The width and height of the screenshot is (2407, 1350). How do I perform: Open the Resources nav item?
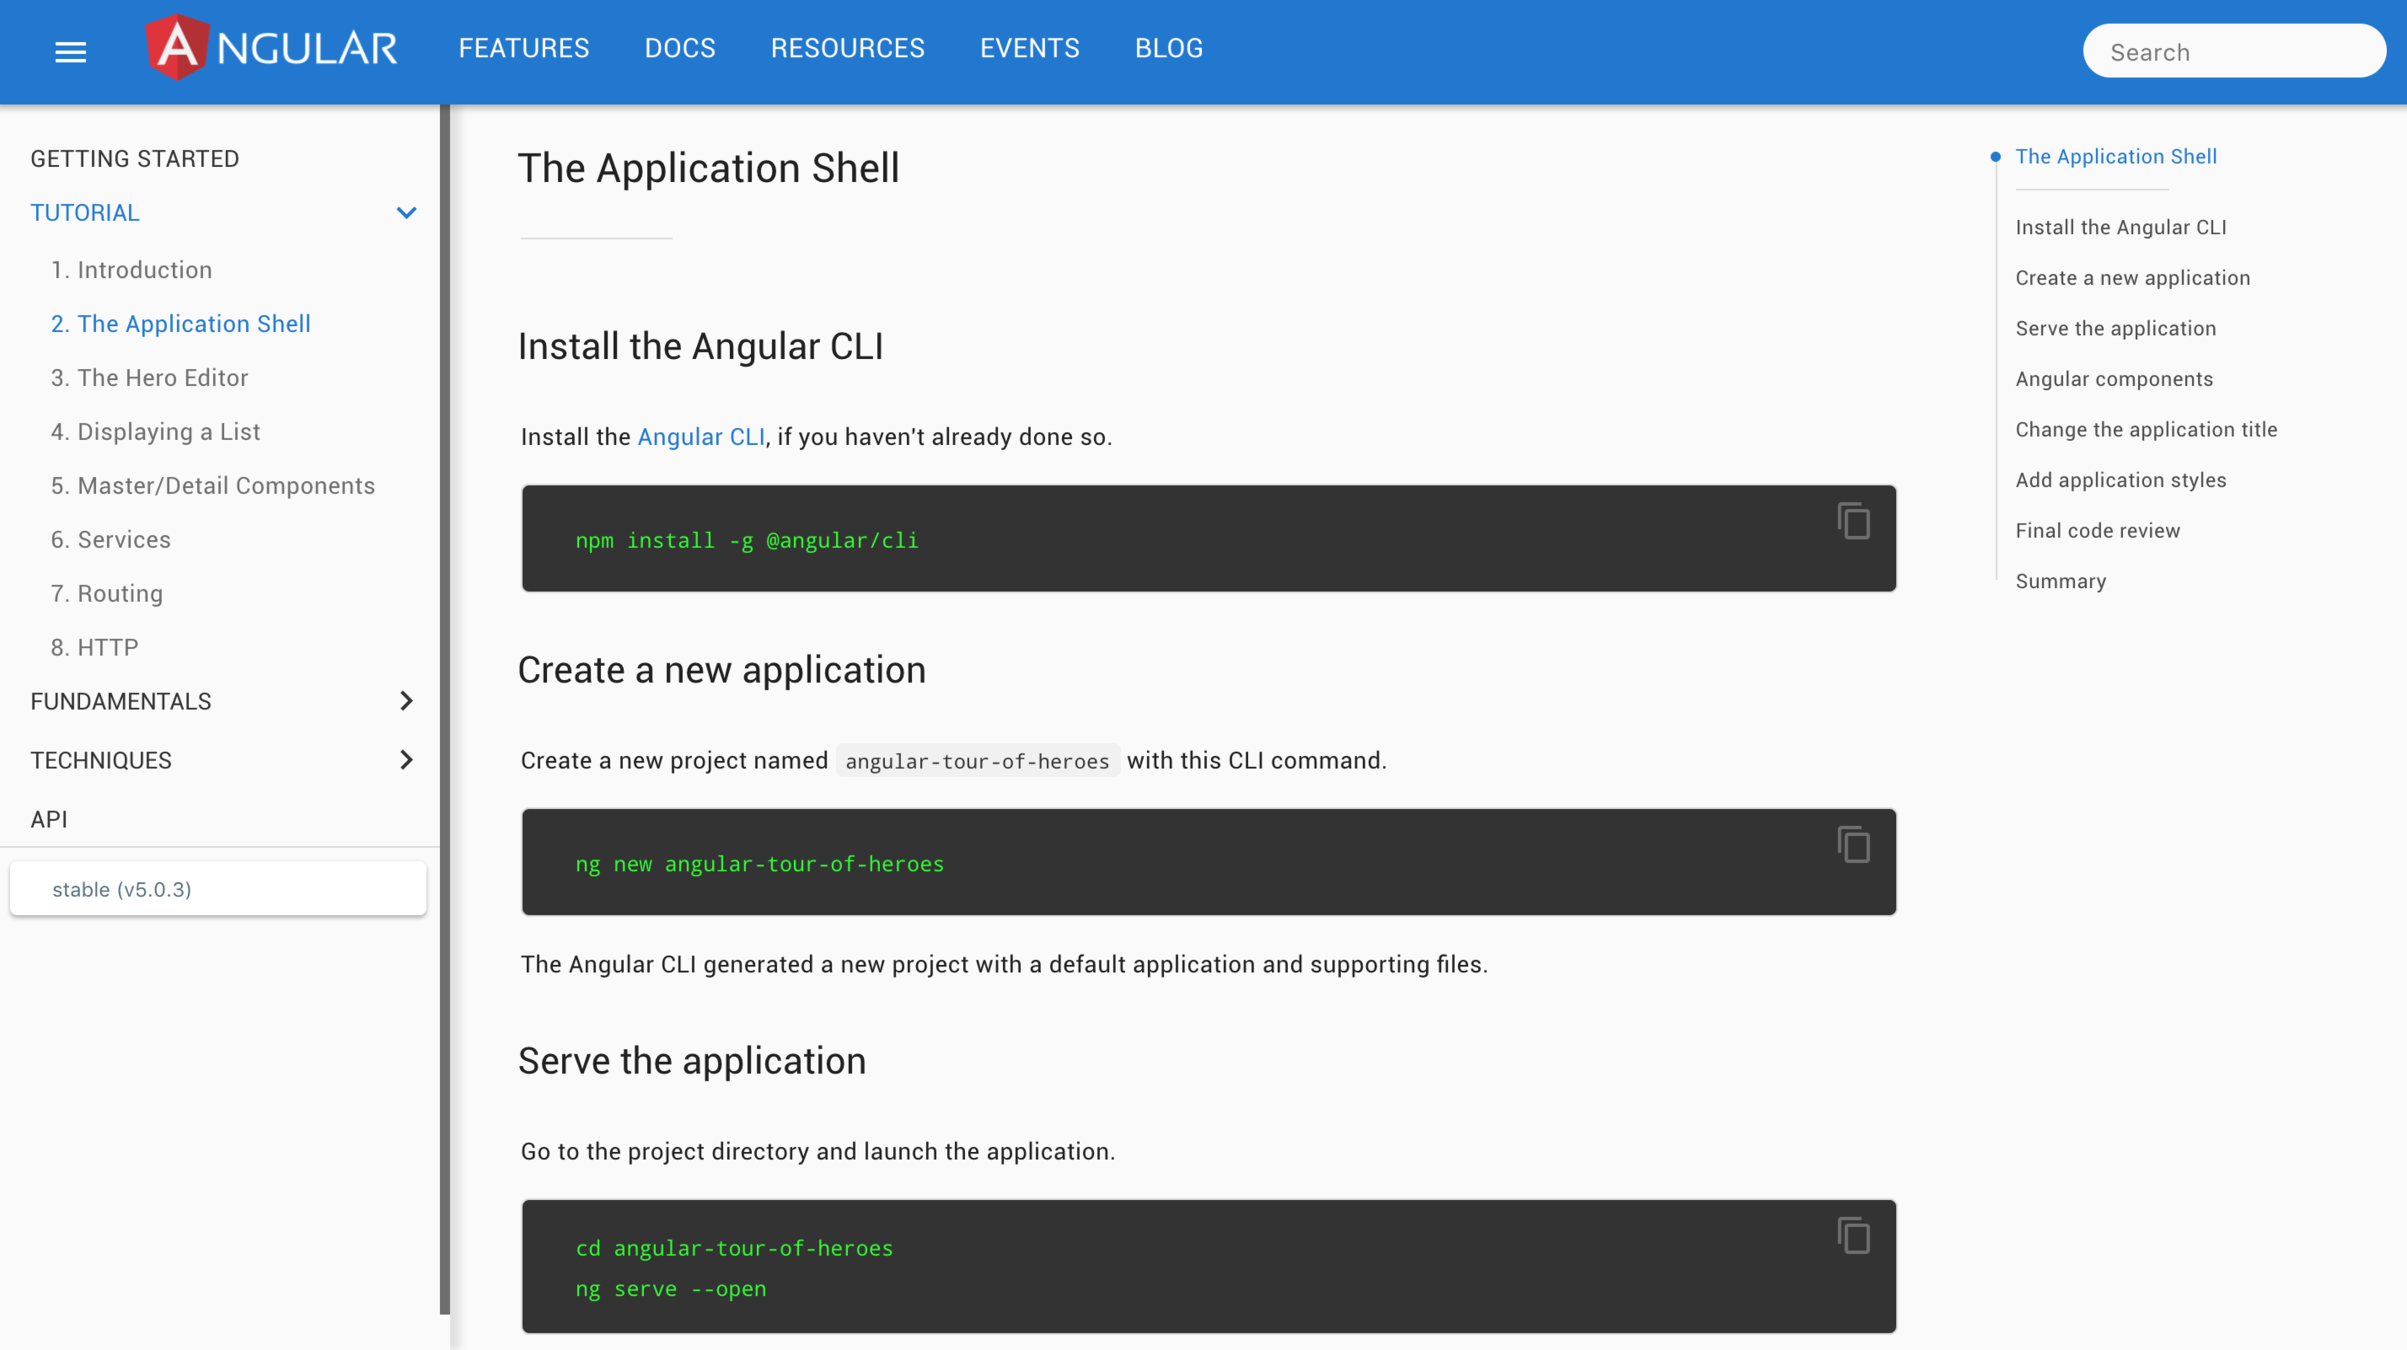(847, 48)
